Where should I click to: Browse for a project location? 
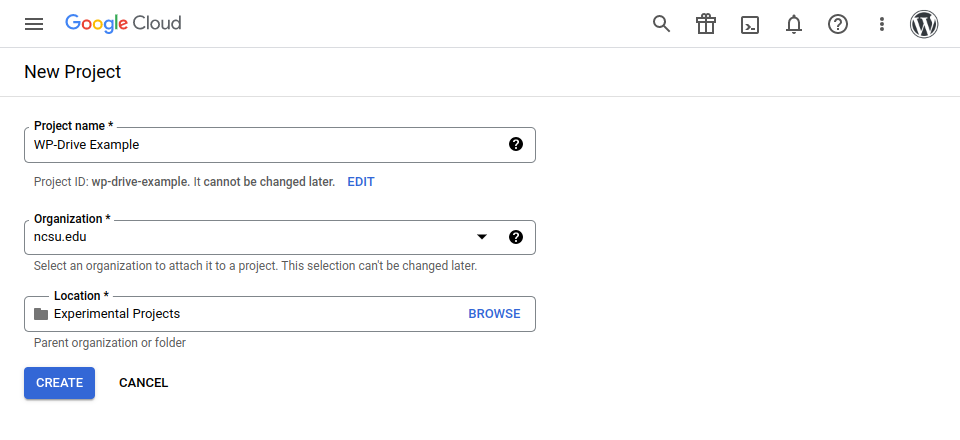[494, 314]
